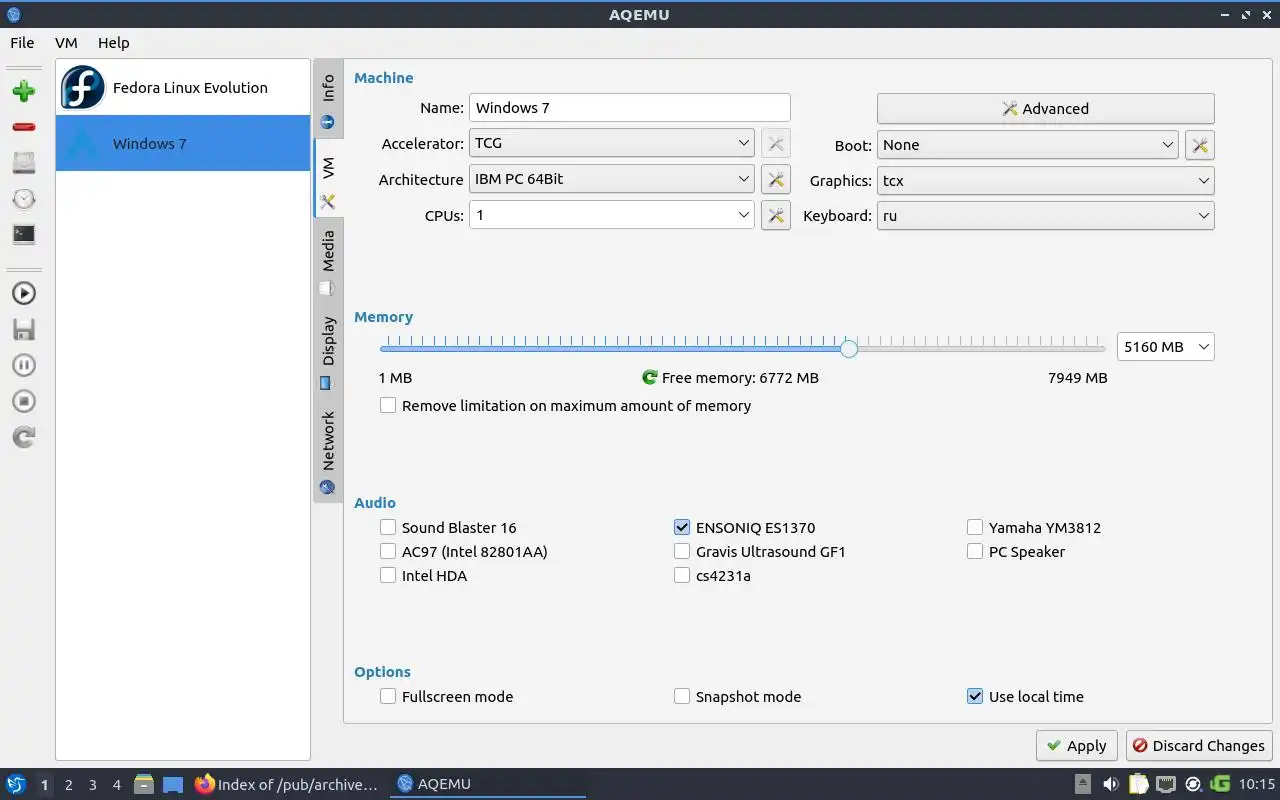The width and height of the screenshot is (1280, 800).
Task: Click the AQEMU taskbar window button
Action: pyautogui.click(x=486, y=784)
